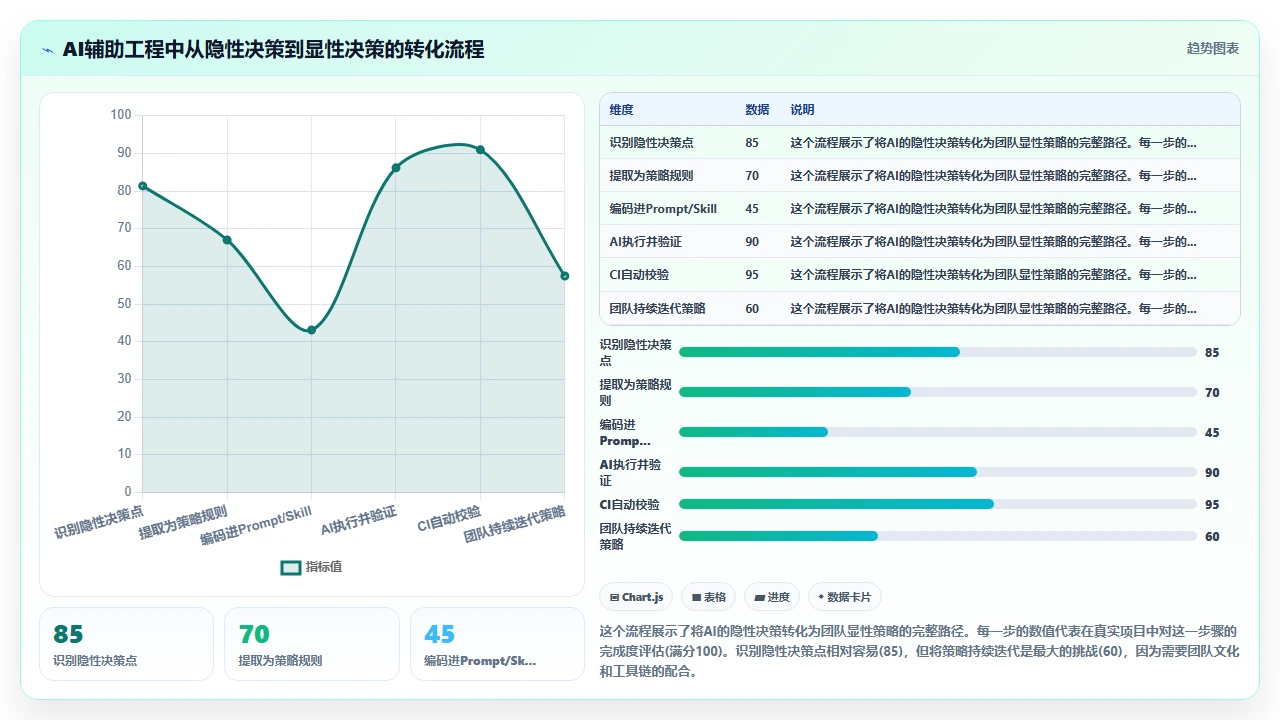Toggle the 指标值 legend swatch

point(291,567)
